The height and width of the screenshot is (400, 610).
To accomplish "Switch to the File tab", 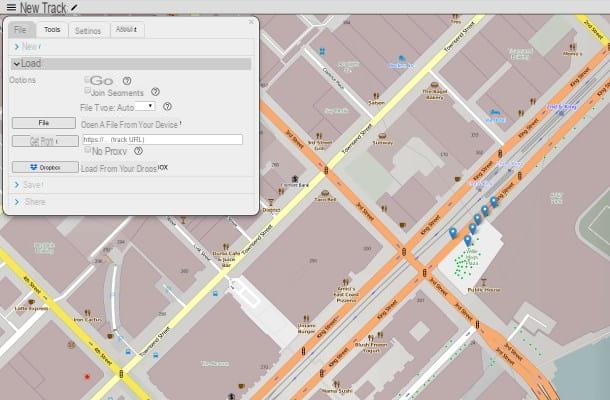I will point(21,30).
